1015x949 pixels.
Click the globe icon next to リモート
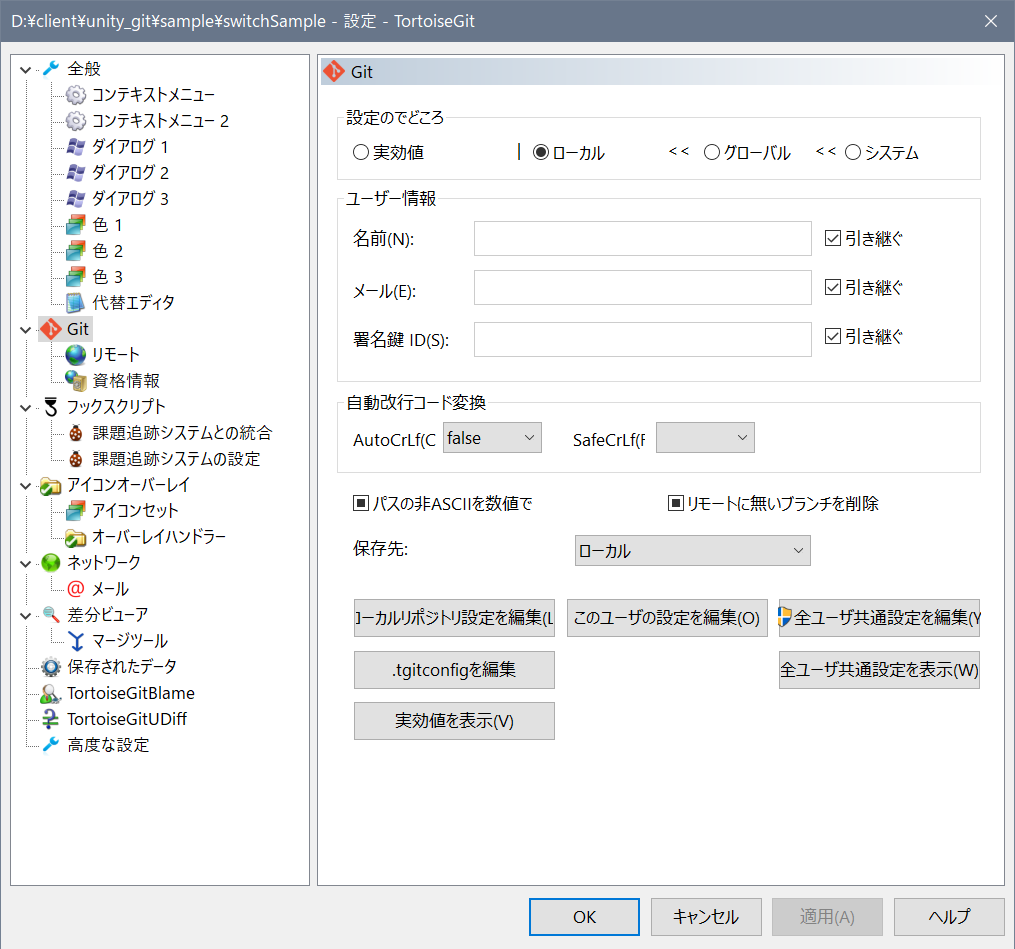(x=76, y=355)
